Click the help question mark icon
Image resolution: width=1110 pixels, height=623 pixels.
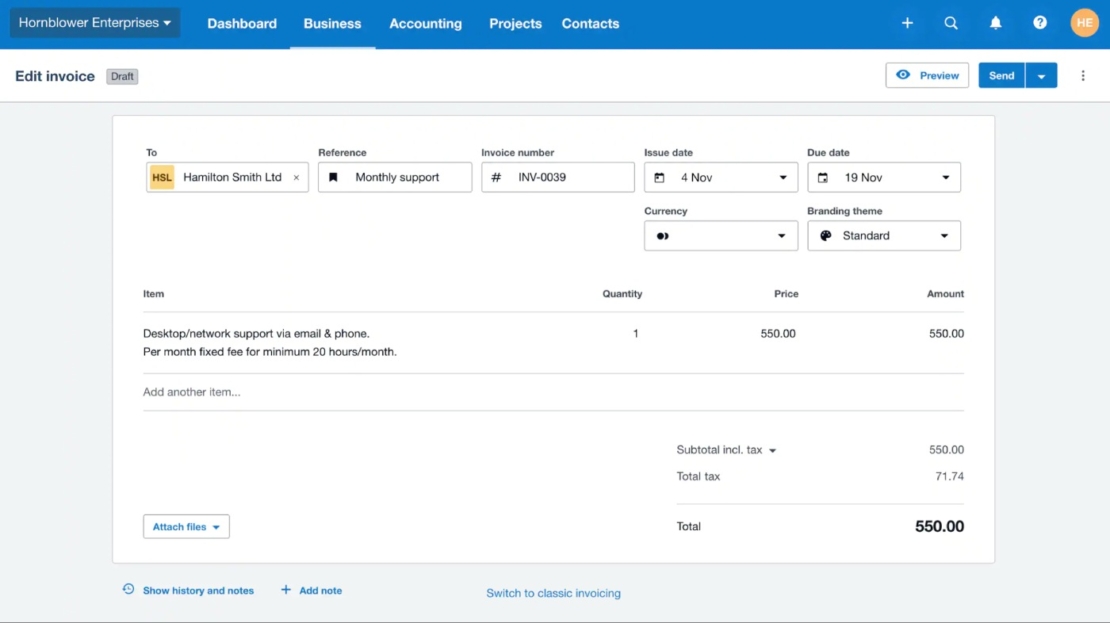1040,21
